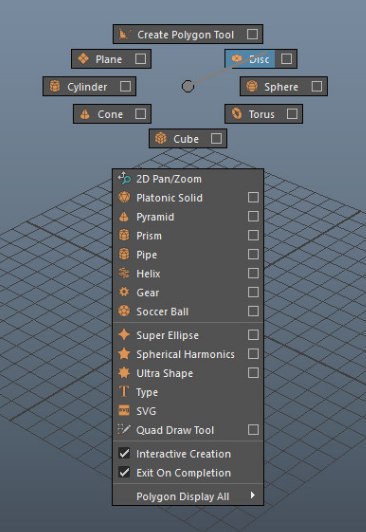Open the Spherical Harmonics option box
Image resolution: width=366 pixels, height=532 pixels.
pyautogui.click(x=253, y=354)
